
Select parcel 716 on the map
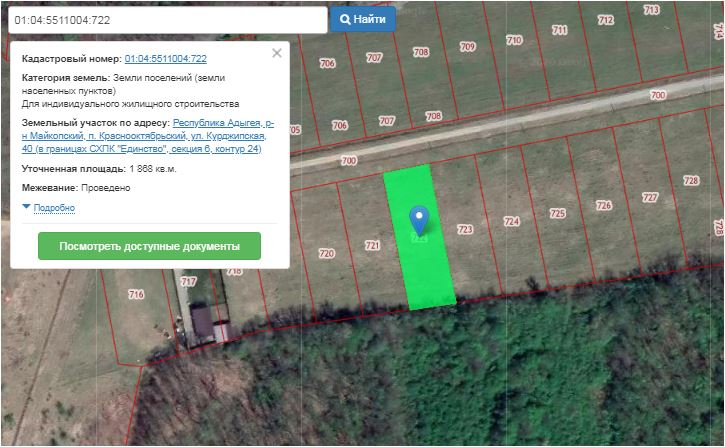pos(136,294)
